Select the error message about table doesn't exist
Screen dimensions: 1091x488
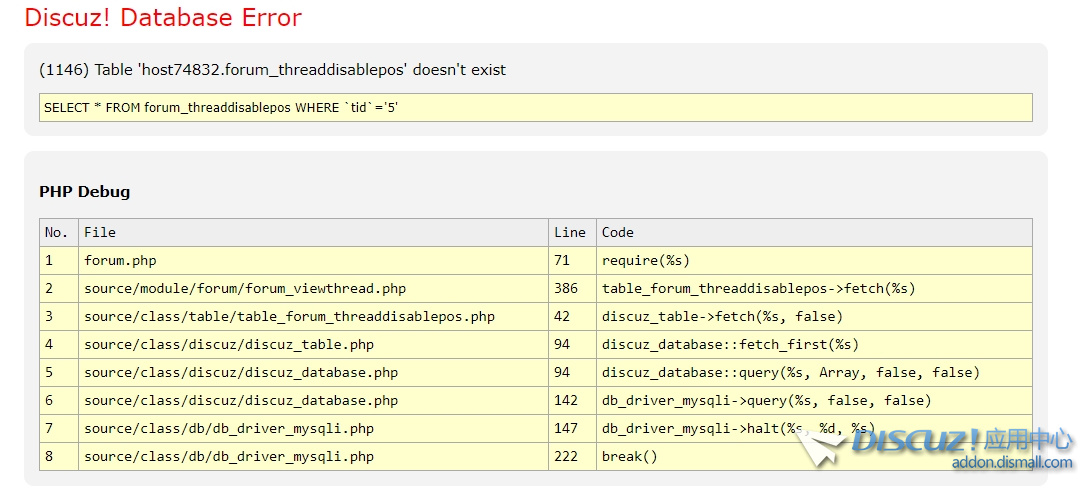[273, 70]
